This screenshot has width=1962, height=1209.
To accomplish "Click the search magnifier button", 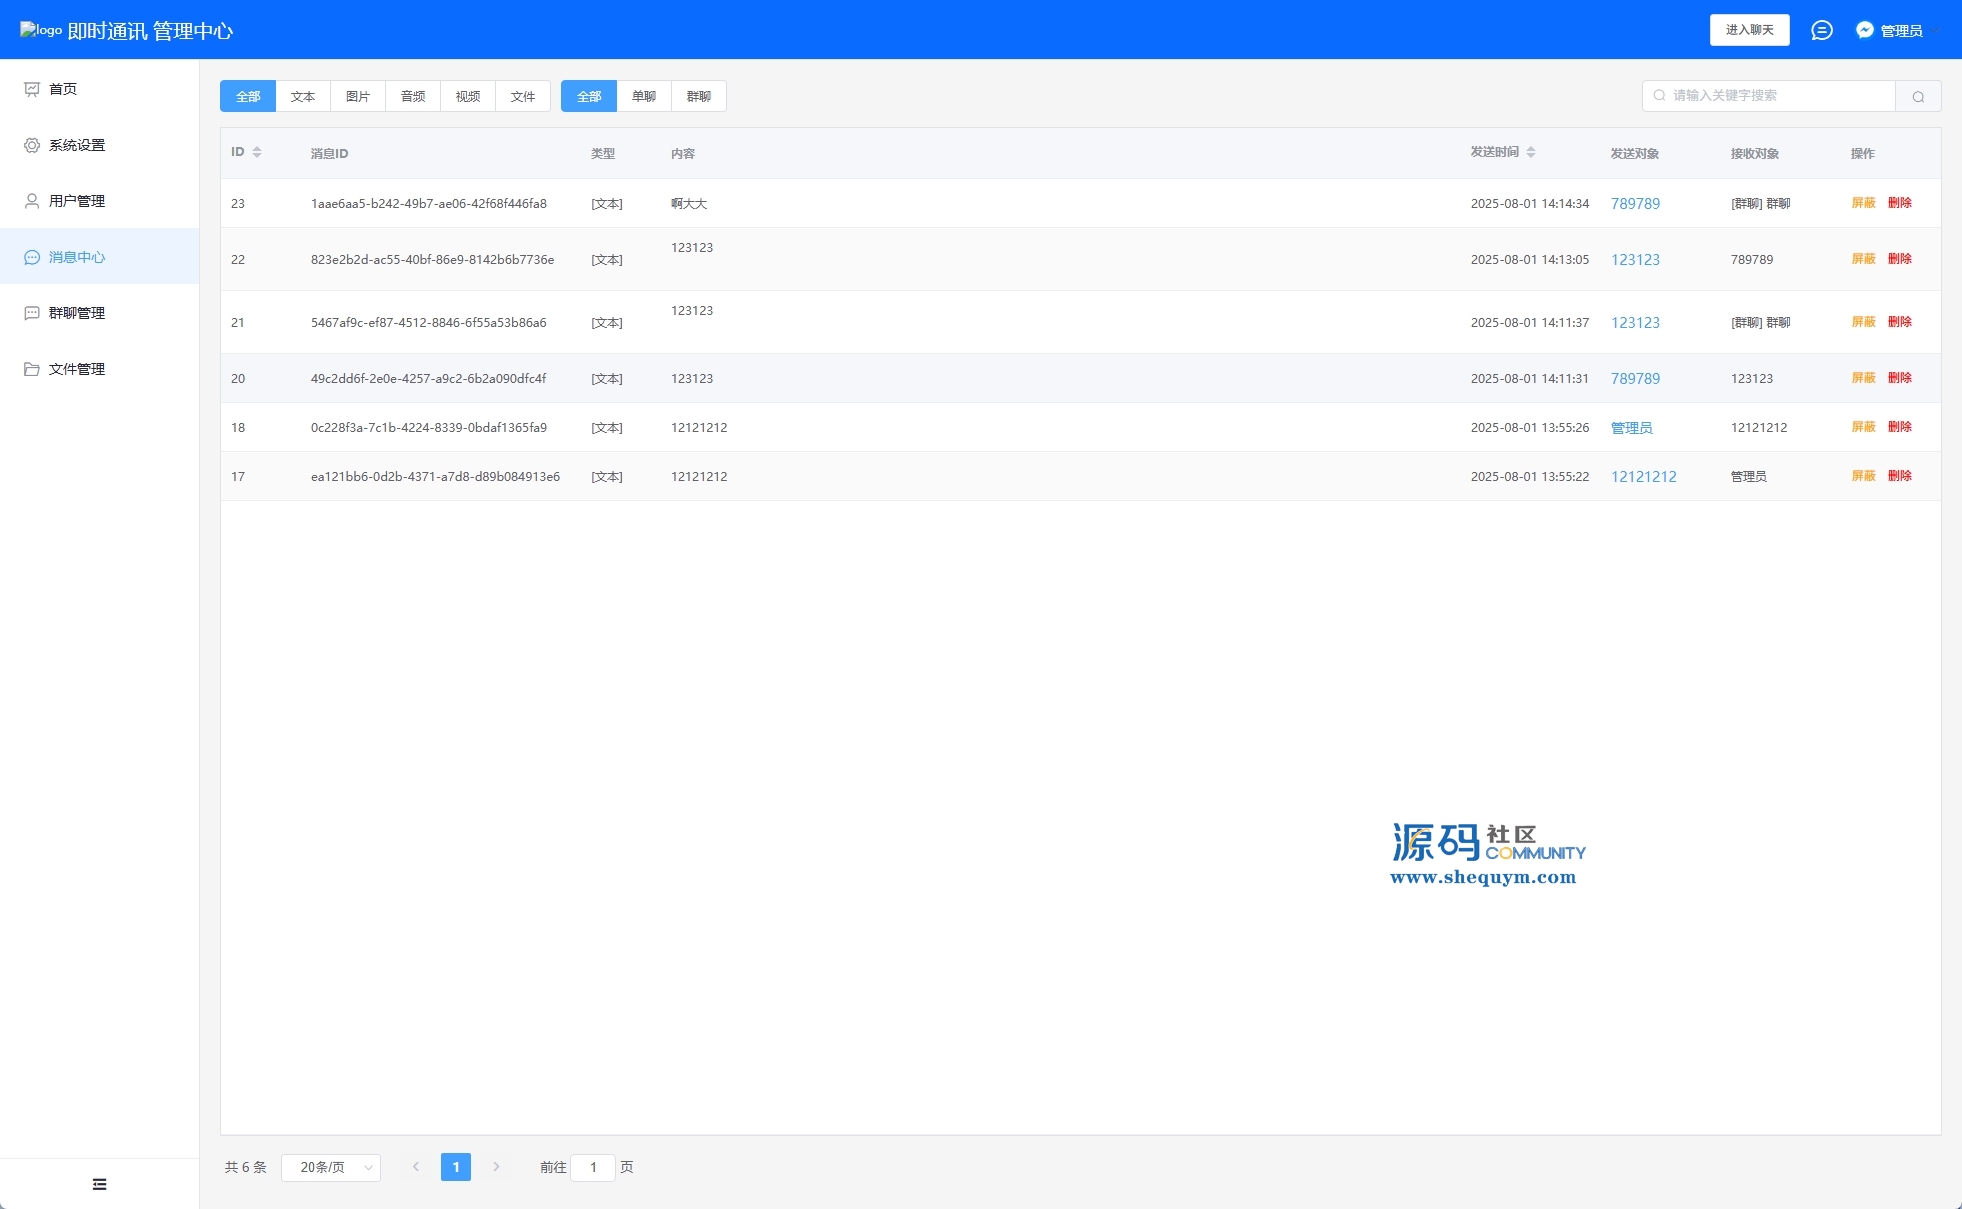I will [x=1917, y=96].
